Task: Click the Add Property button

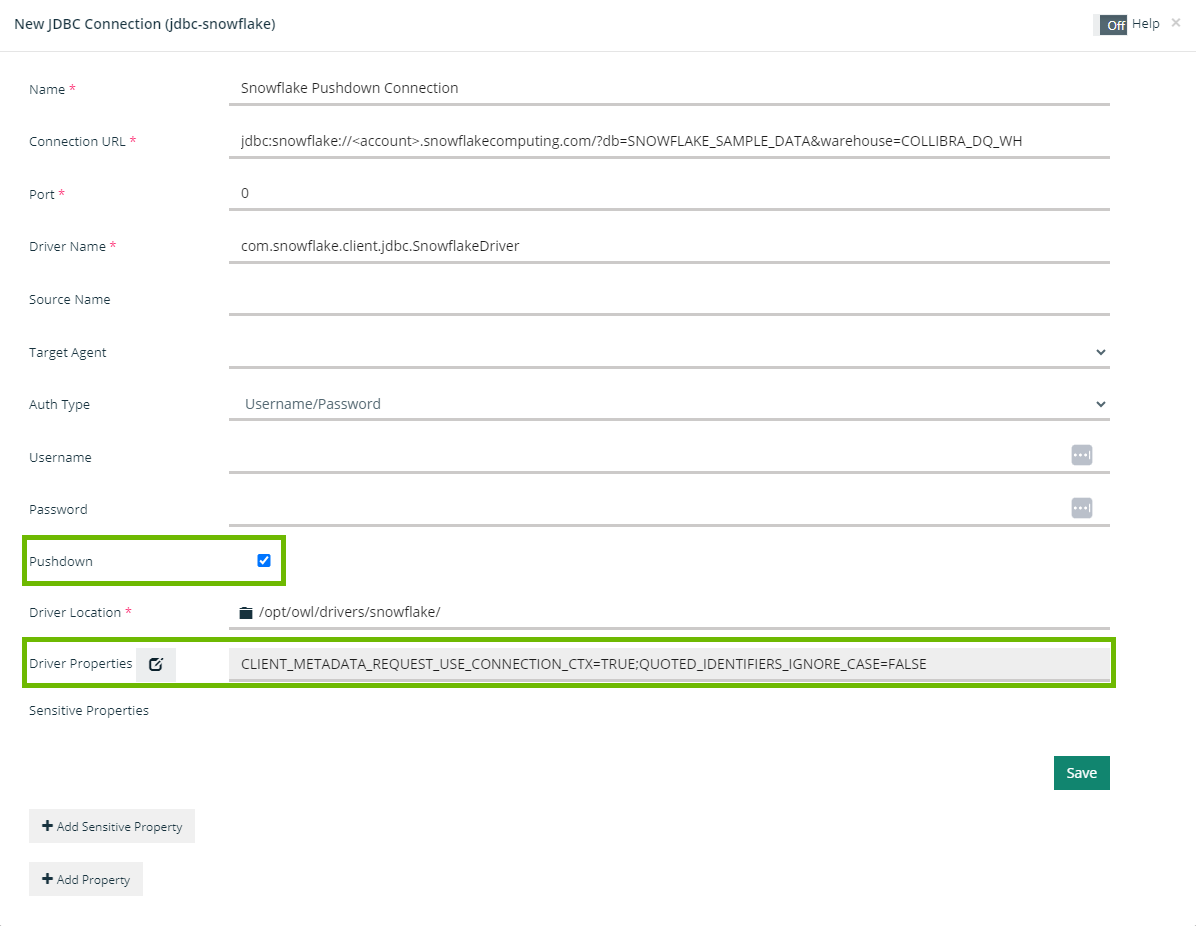Action: [85, 879]
